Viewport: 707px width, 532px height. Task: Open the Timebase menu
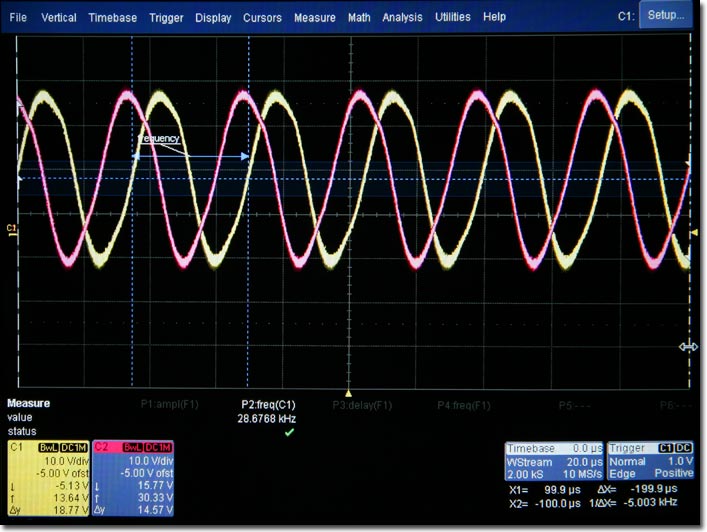pos(112,17)
